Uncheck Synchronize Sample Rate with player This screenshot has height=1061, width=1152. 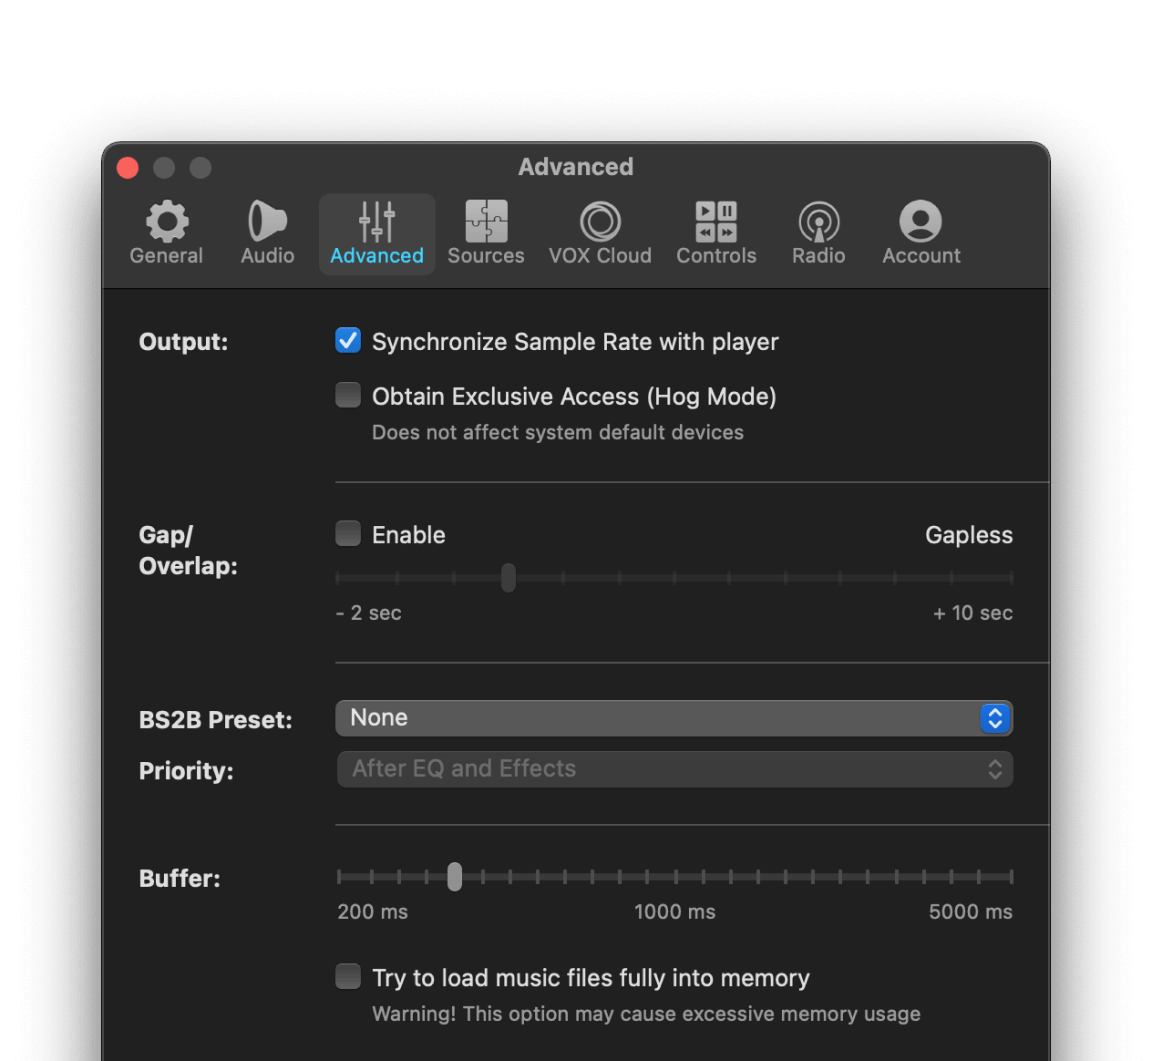[x=348, y=340]
